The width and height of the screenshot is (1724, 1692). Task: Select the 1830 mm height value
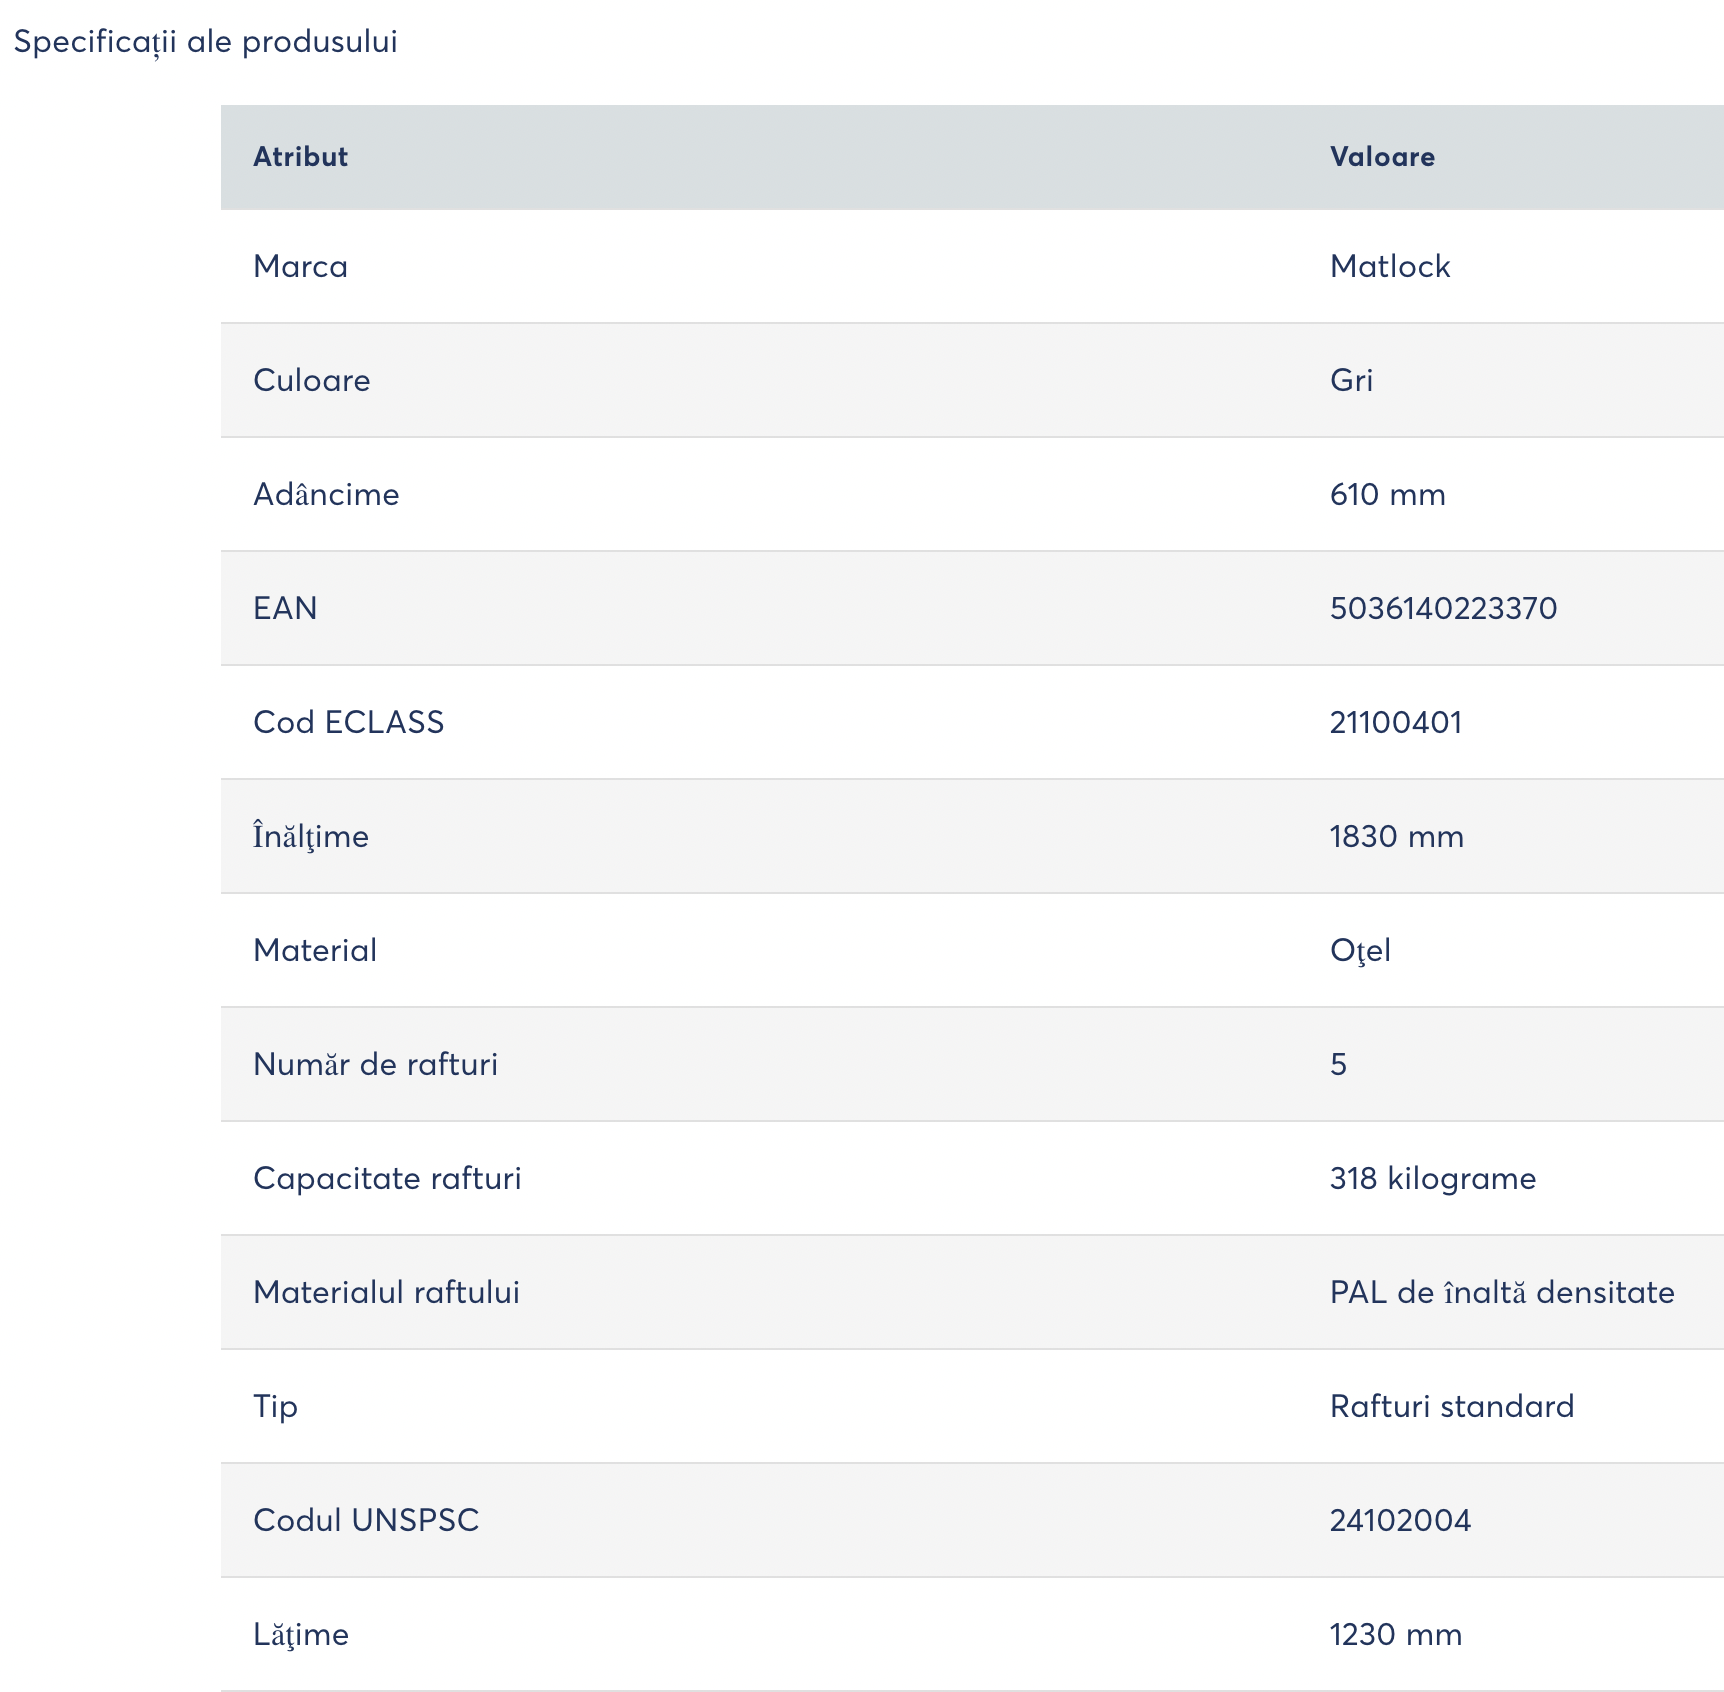pos(1396,836)
